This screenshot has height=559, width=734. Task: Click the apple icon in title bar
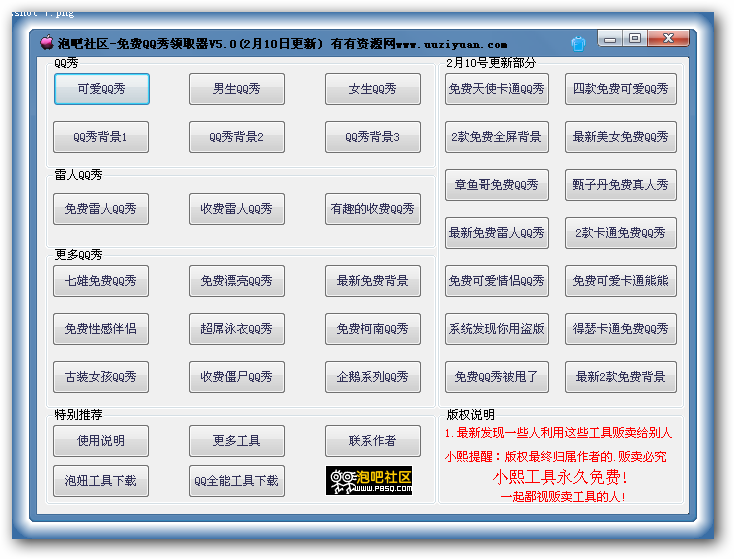pos(47,43)
